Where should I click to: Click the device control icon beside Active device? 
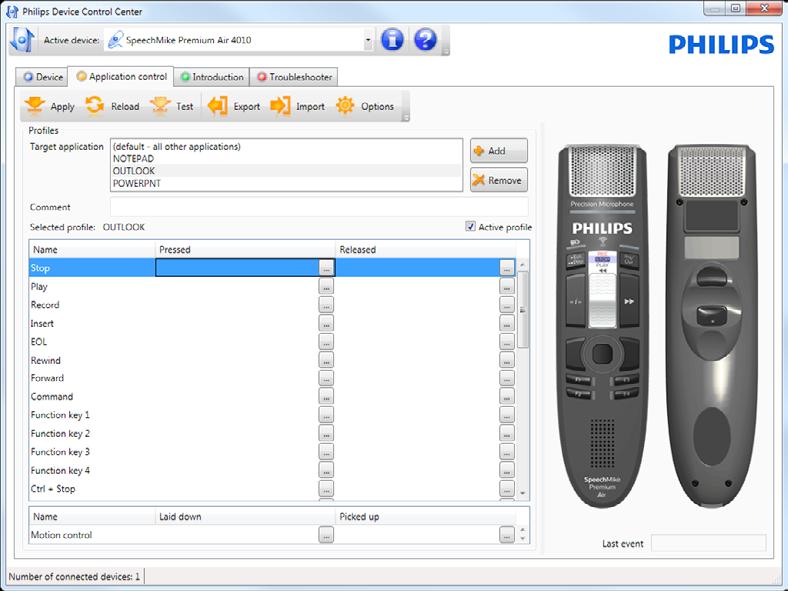(x=23, y=40)
